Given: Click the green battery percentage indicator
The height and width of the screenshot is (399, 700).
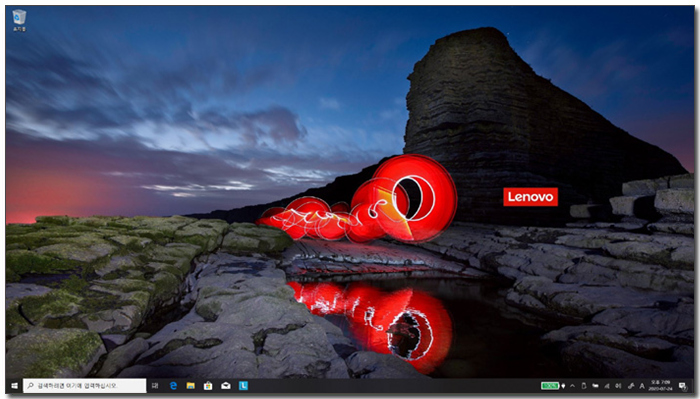Looking at the screenshot, I should click(x=550, y=386).
